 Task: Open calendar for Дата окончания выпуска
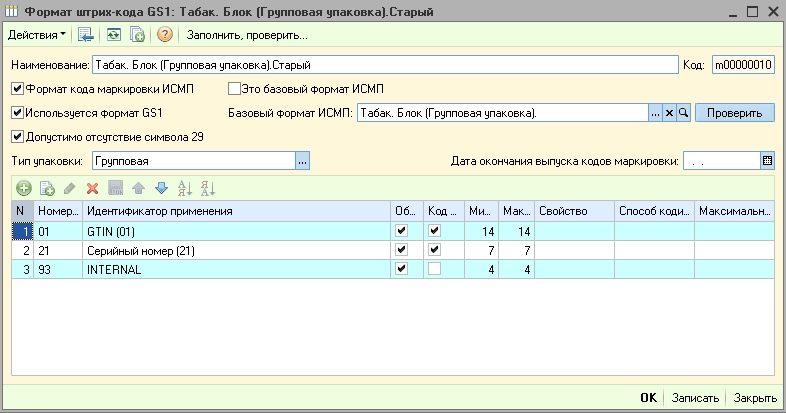(767, 160)
